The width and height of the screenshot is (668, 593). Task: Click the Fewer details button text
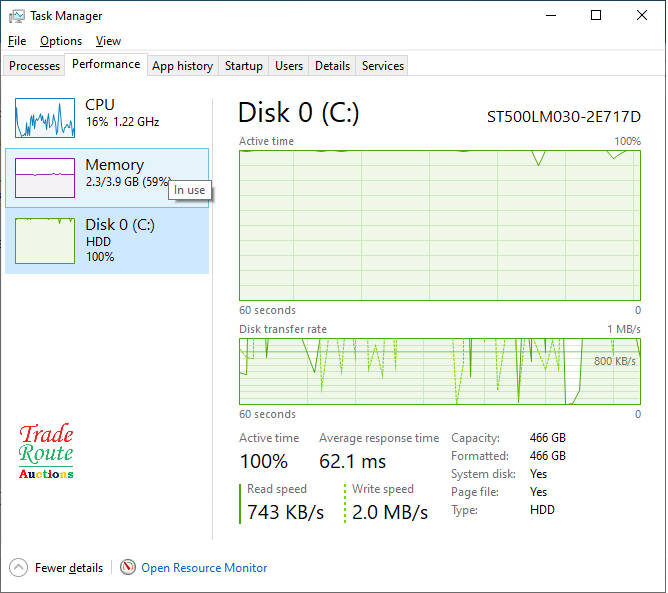(x=69, y=568)
